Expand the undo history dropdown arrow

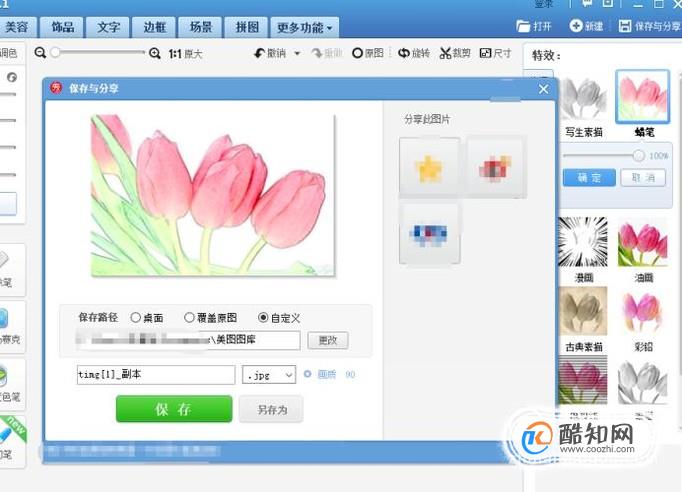[298, 54]
